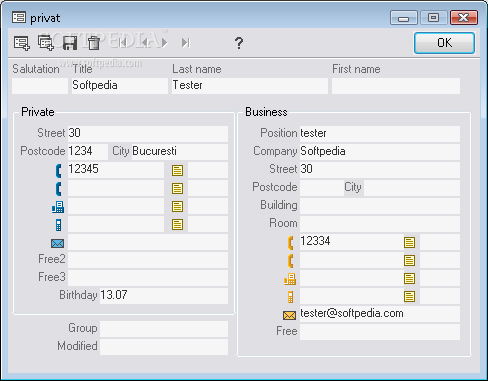The width and height of the screenshot is (488, 381).
Task: Click private phone field showing 12345
Action: pos(116,170)
